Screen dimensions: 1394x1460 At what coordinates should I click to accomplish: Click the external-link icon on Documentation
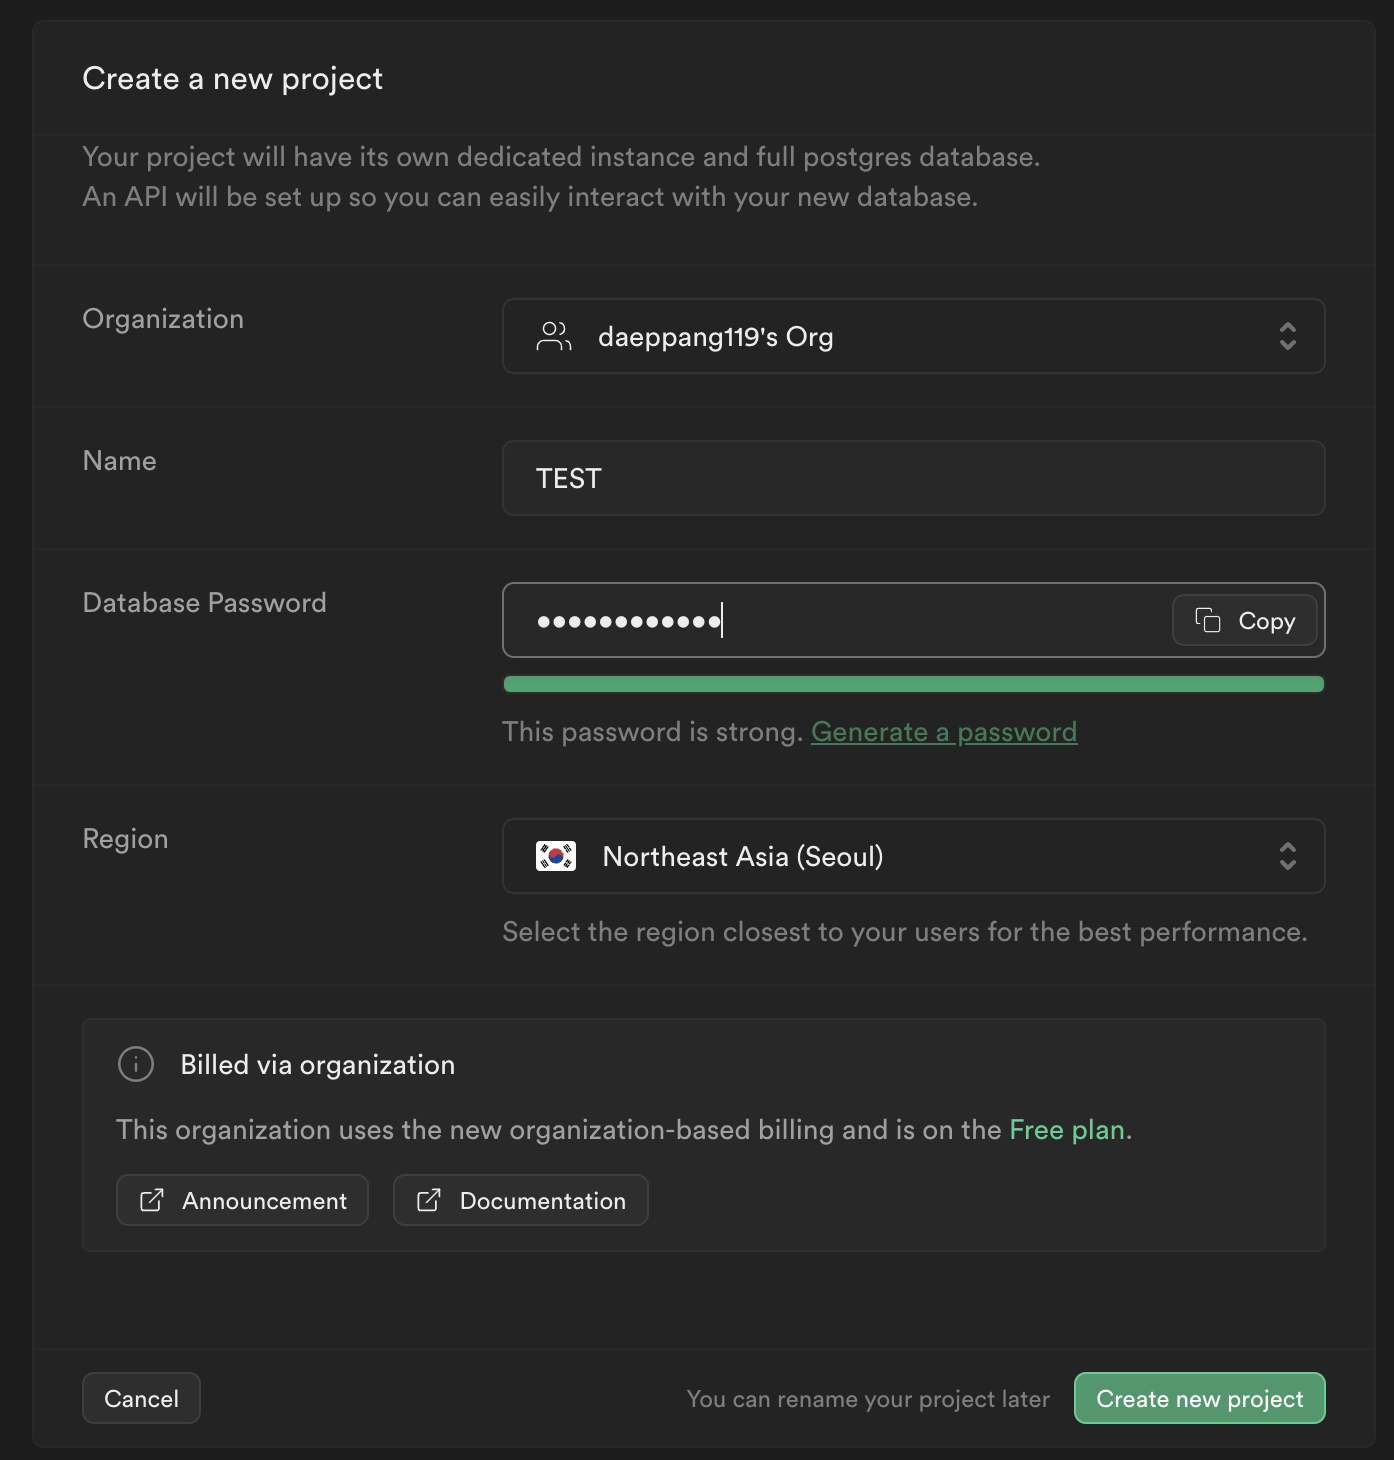point(428,1200)
